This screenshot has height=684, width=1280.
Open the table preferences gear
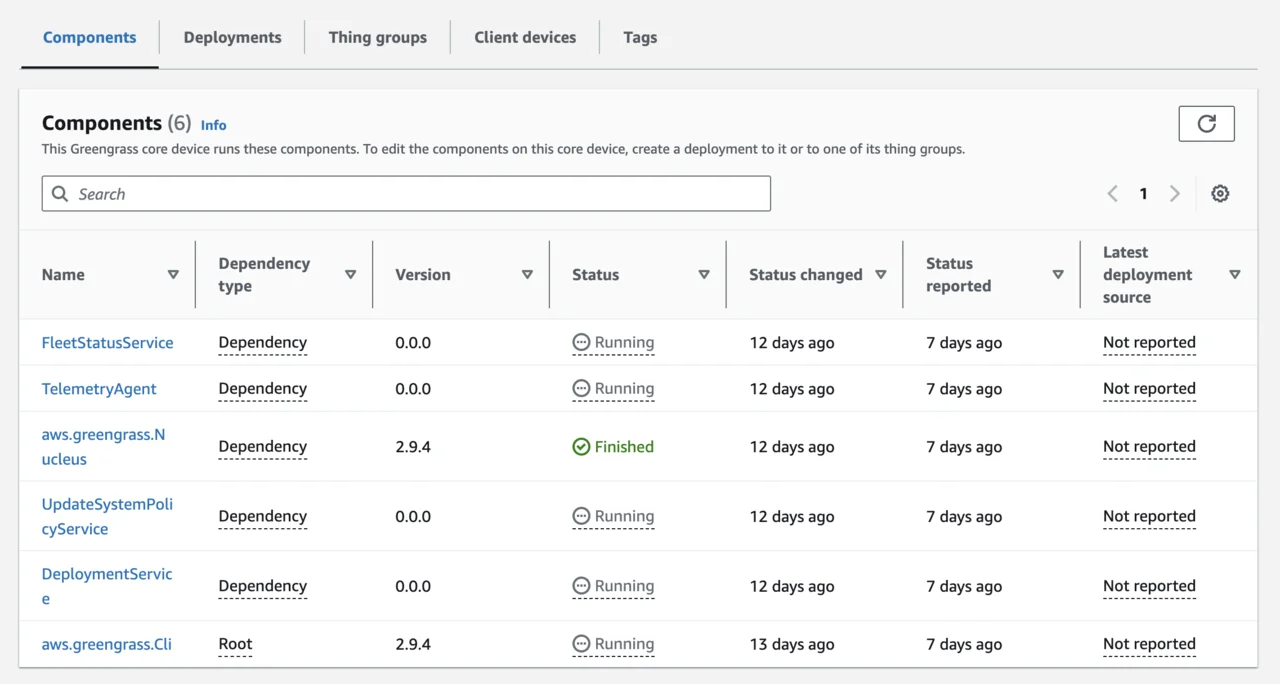(1220, 193)
